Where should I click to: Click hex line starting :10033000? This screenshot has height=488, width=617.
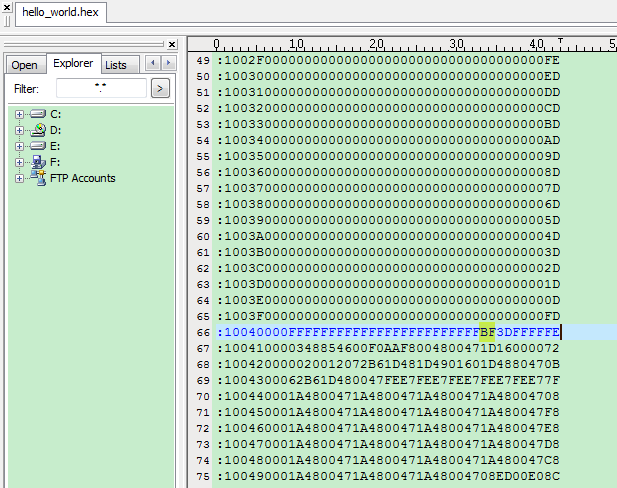tap(388, 124)
